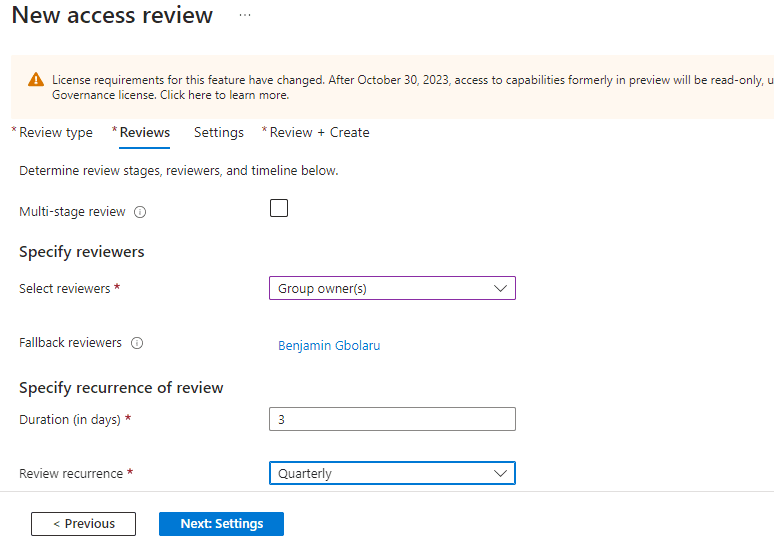This screenshot has height=548, width=774.
Task: Focus the Duration (in days) input field
Action: [x=392, y=419]
